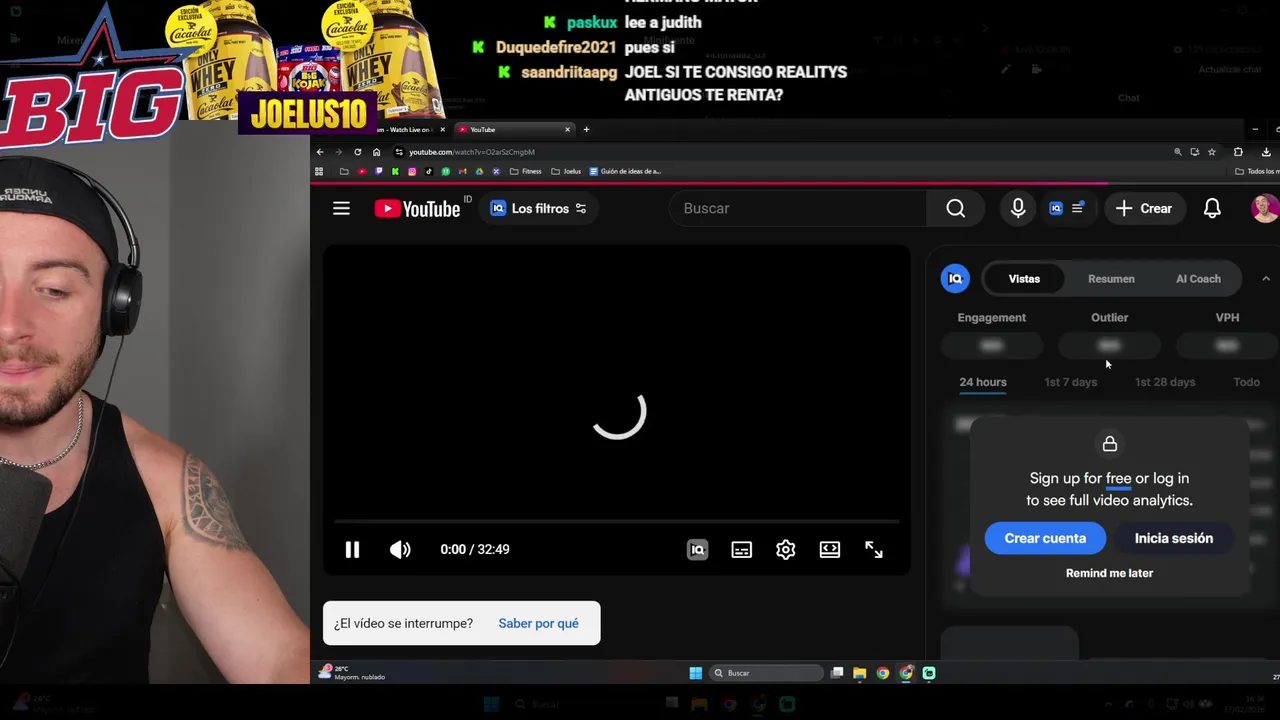
Task: Switch to the AI Coach tab
Action: click(x=1198, y=279)
